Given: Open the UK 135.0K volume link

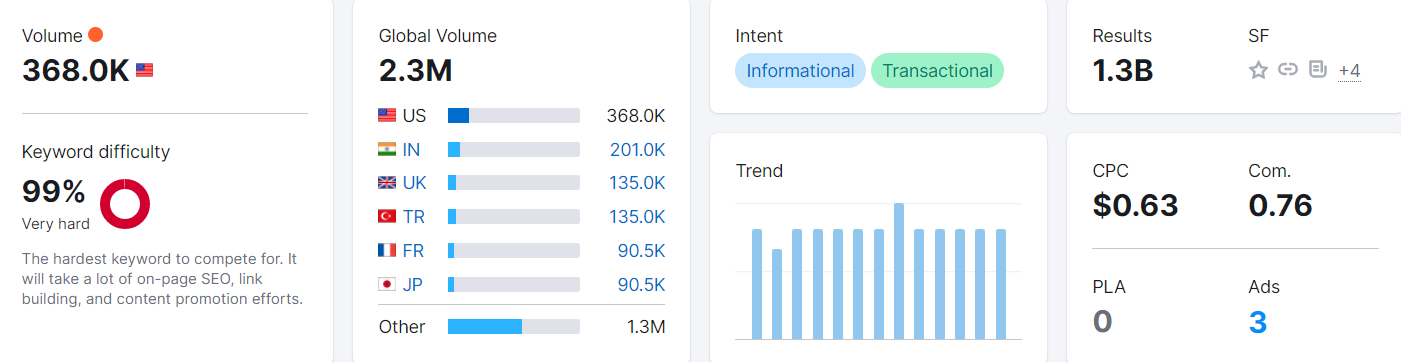Looking at the screenshot, I should [637, 183].
